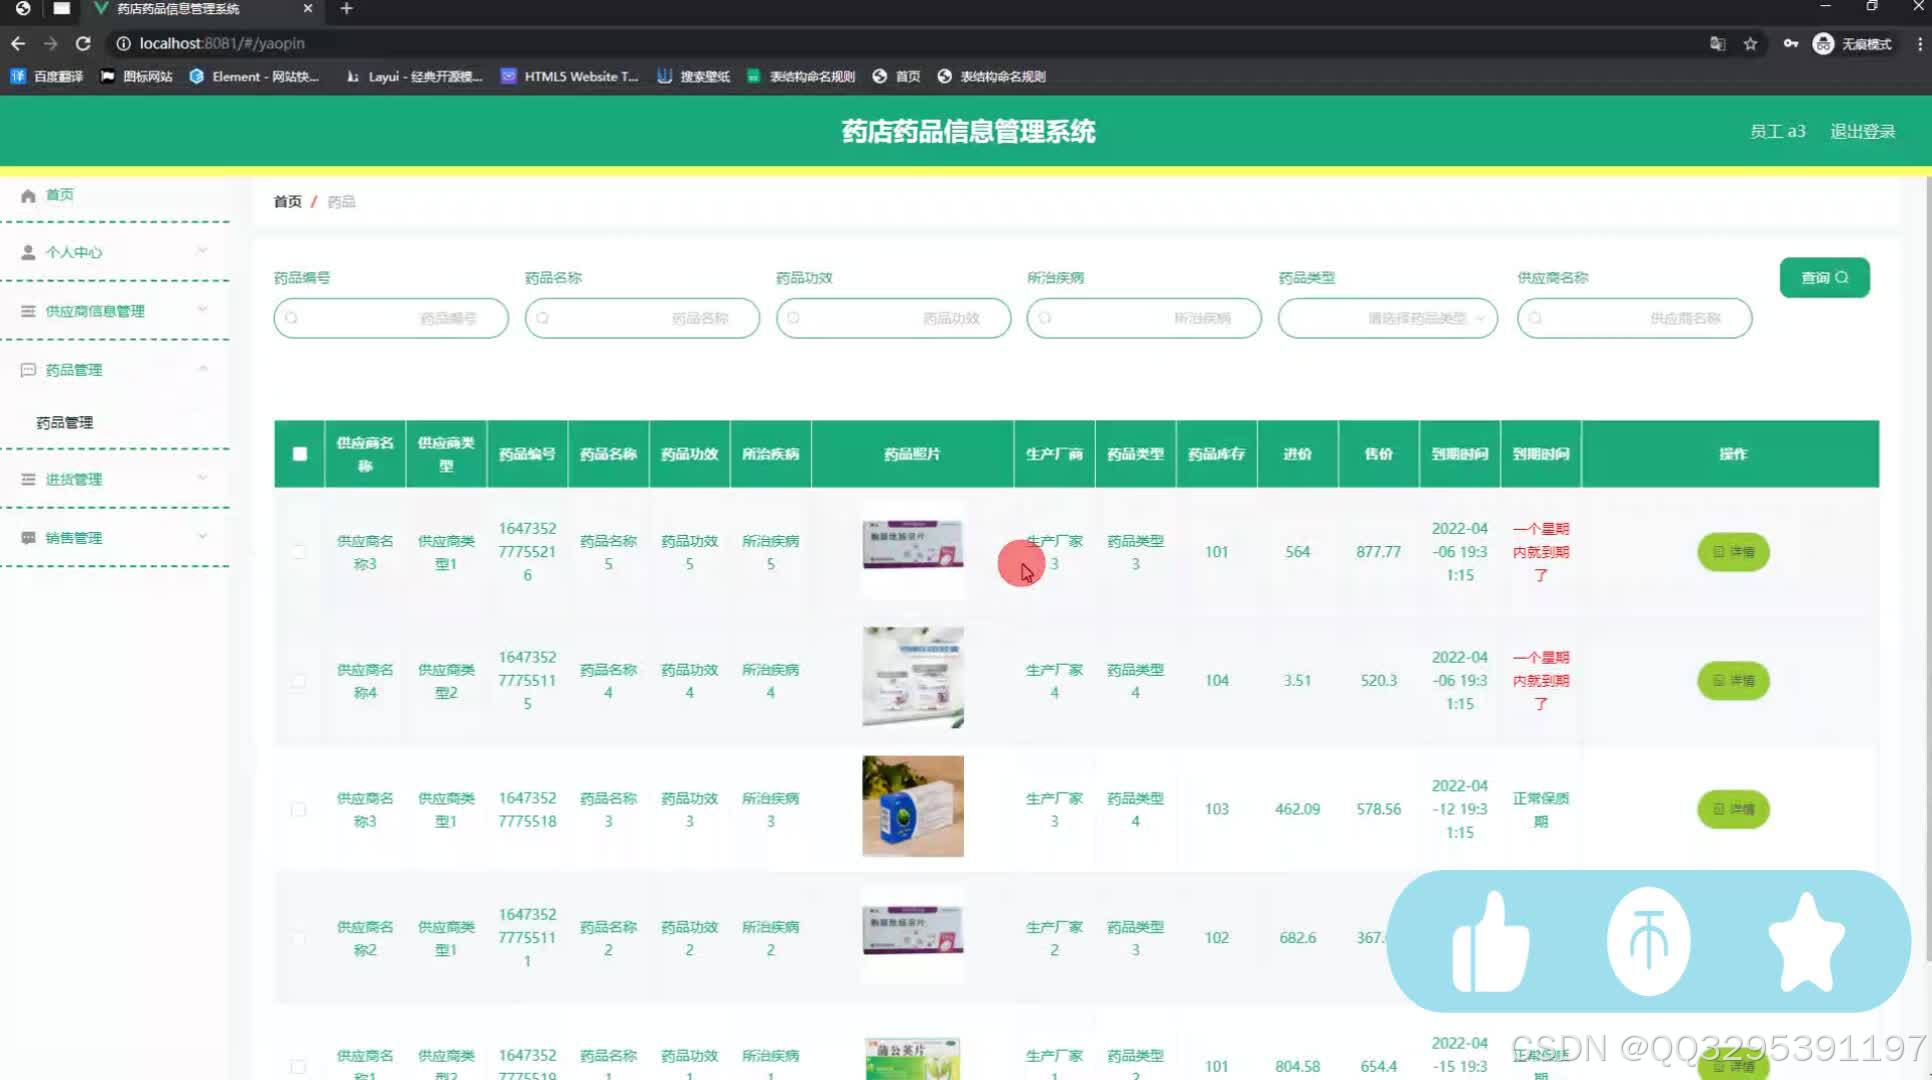This screenshot has height=1080, width=1932.
Task: Click the back navigation arrow
Action: 18,44
